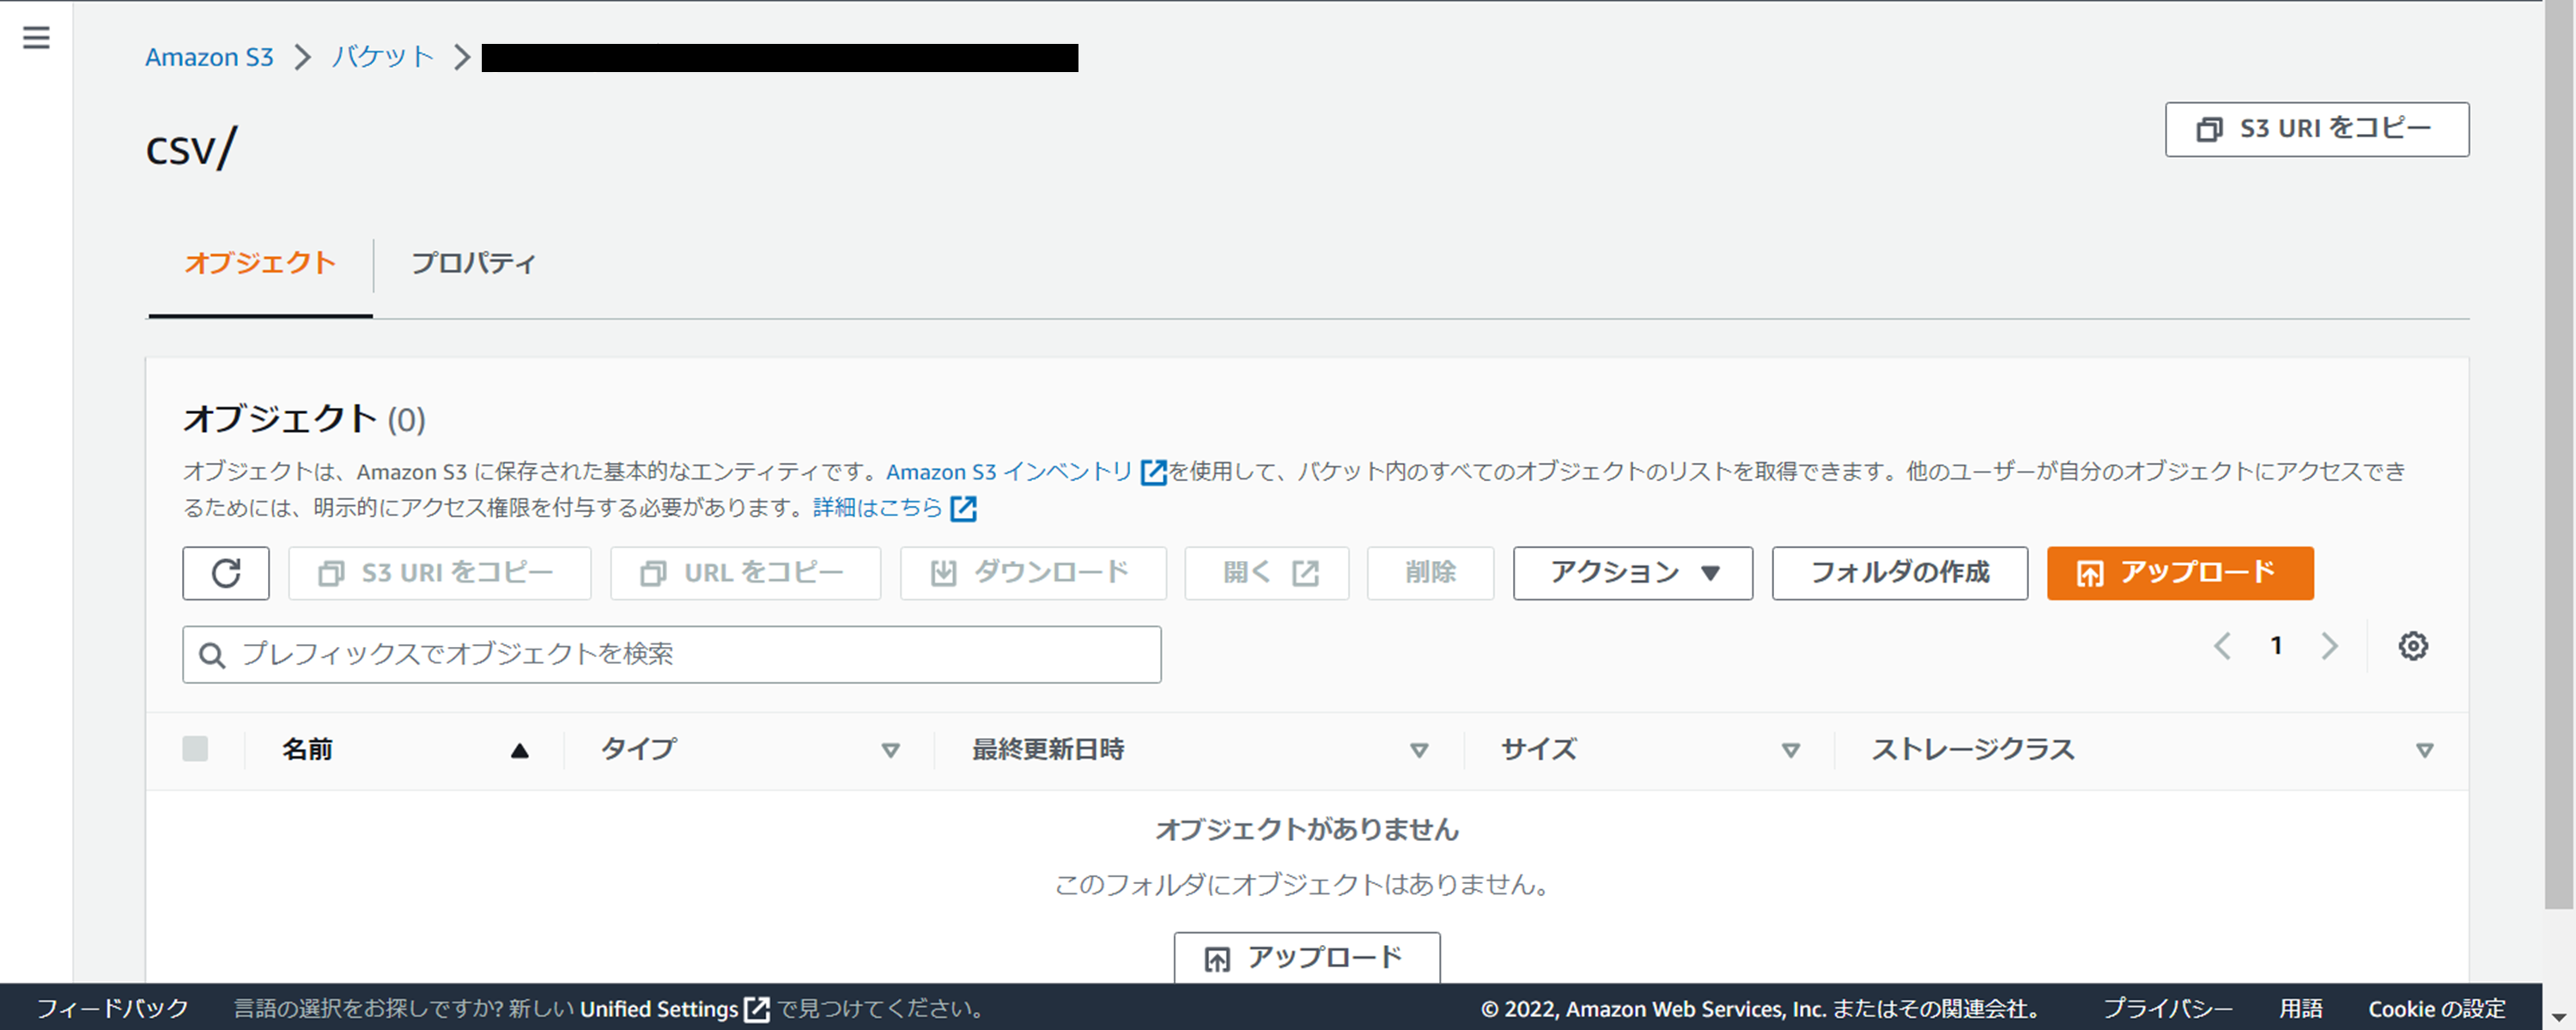
Task: Click the refresh objects icon button
Action: tap(226, 573)
